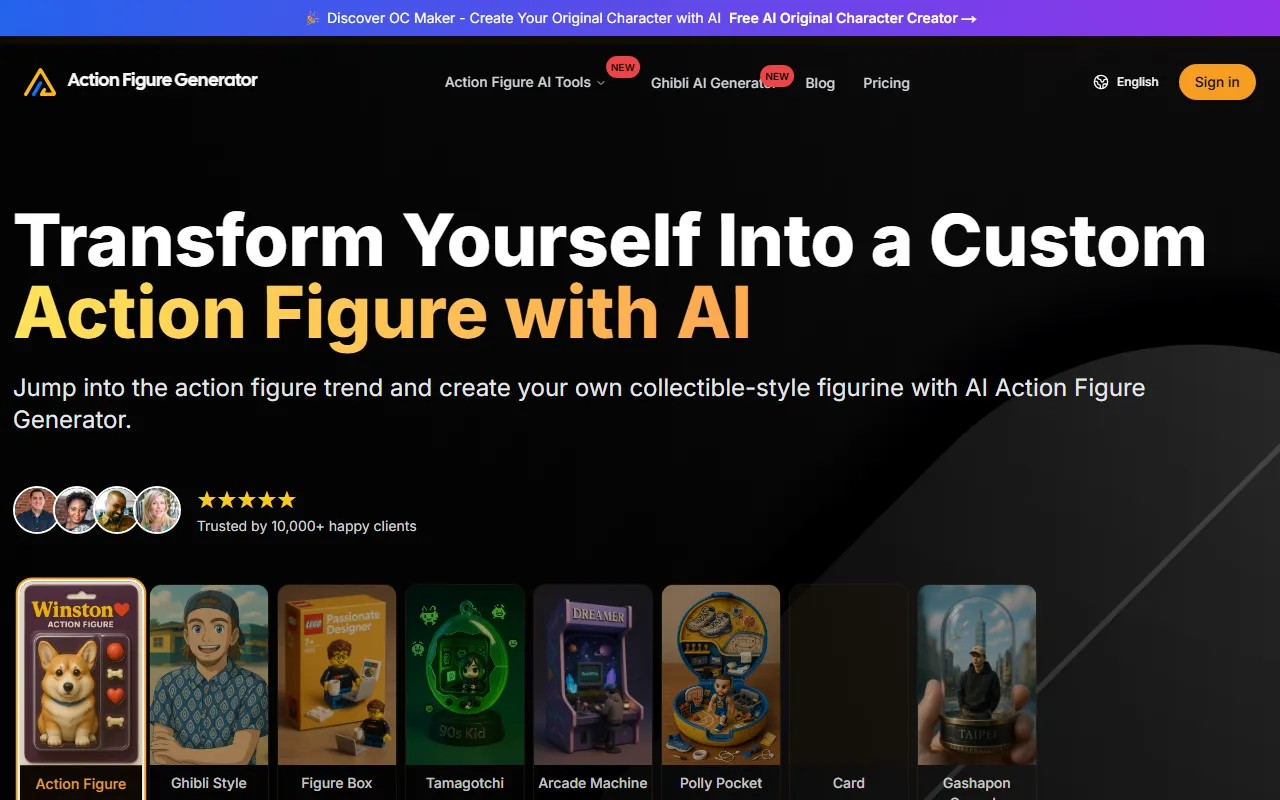Click the NEW badge on Ghibli AI Generator
1280x800 pixels.
tap(777, 76)
